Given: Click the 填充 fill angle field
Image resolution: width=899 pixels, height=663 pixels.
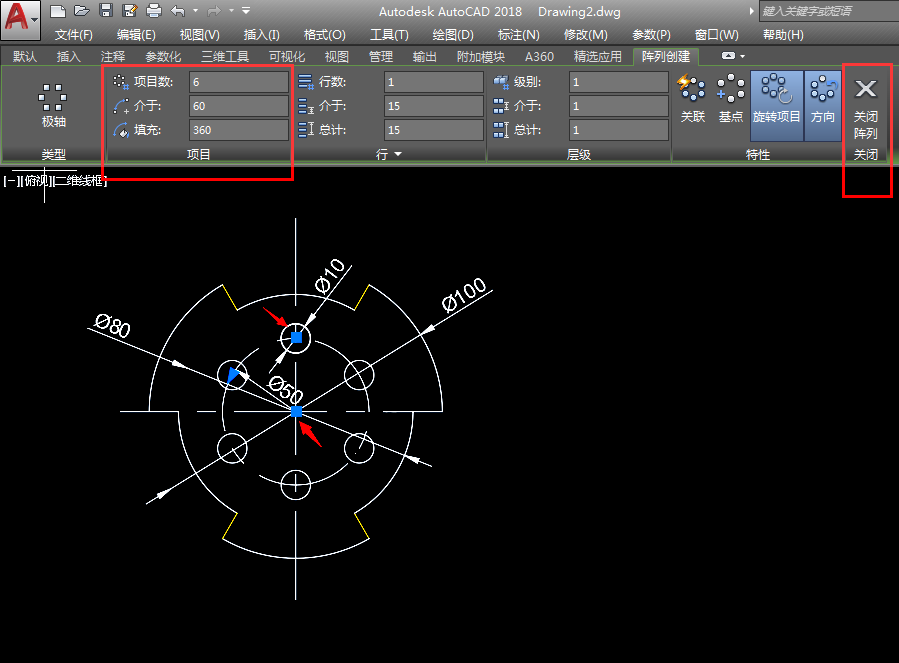Looking at the screenshot, I should point(238,130).
